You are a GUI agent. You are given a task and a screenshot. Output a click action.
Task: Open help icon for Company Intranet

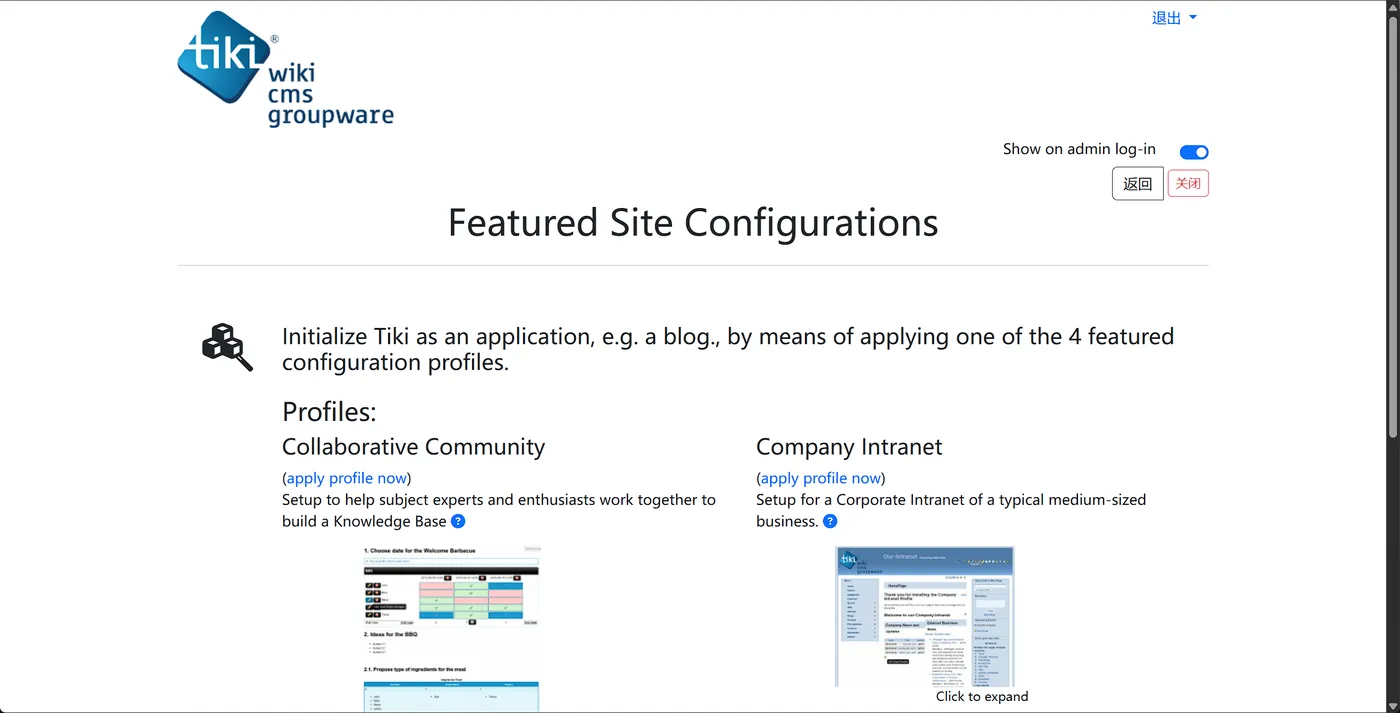point(829,521)
